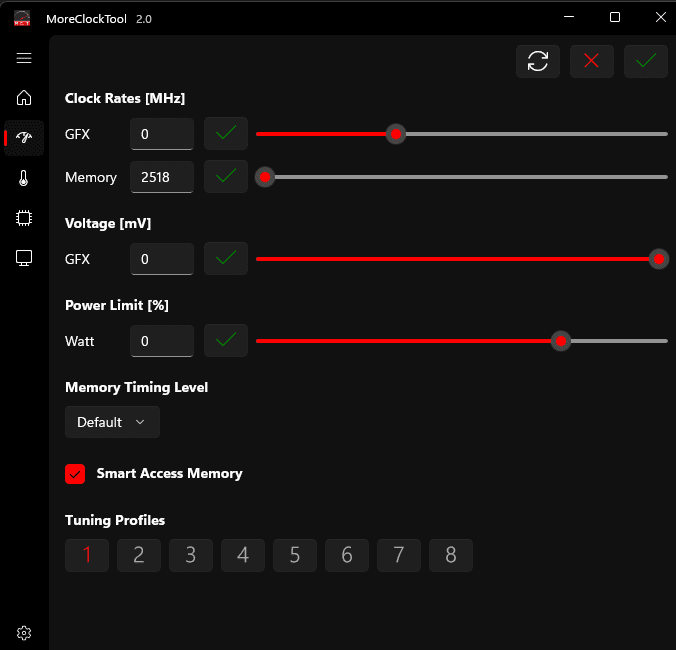
Task: Minimize the MoreClockTool window
Action: point(569,17)
